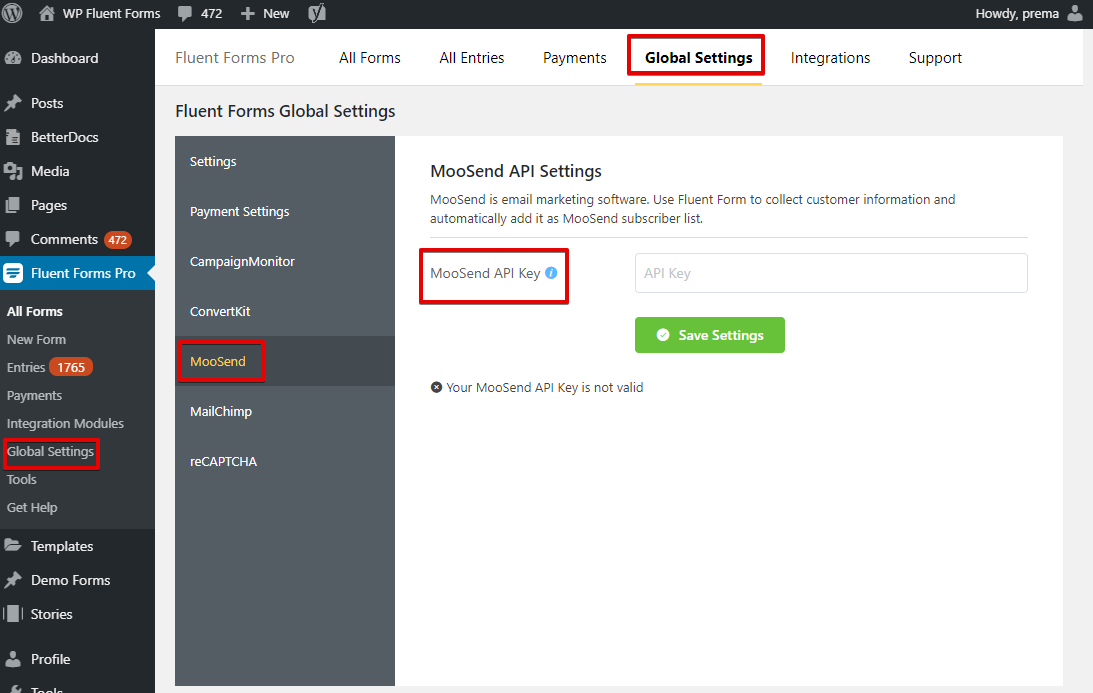Open Media in WordPress sidebar
Viewport: 1093px width, 693px height.
click(x=49, y=172)
